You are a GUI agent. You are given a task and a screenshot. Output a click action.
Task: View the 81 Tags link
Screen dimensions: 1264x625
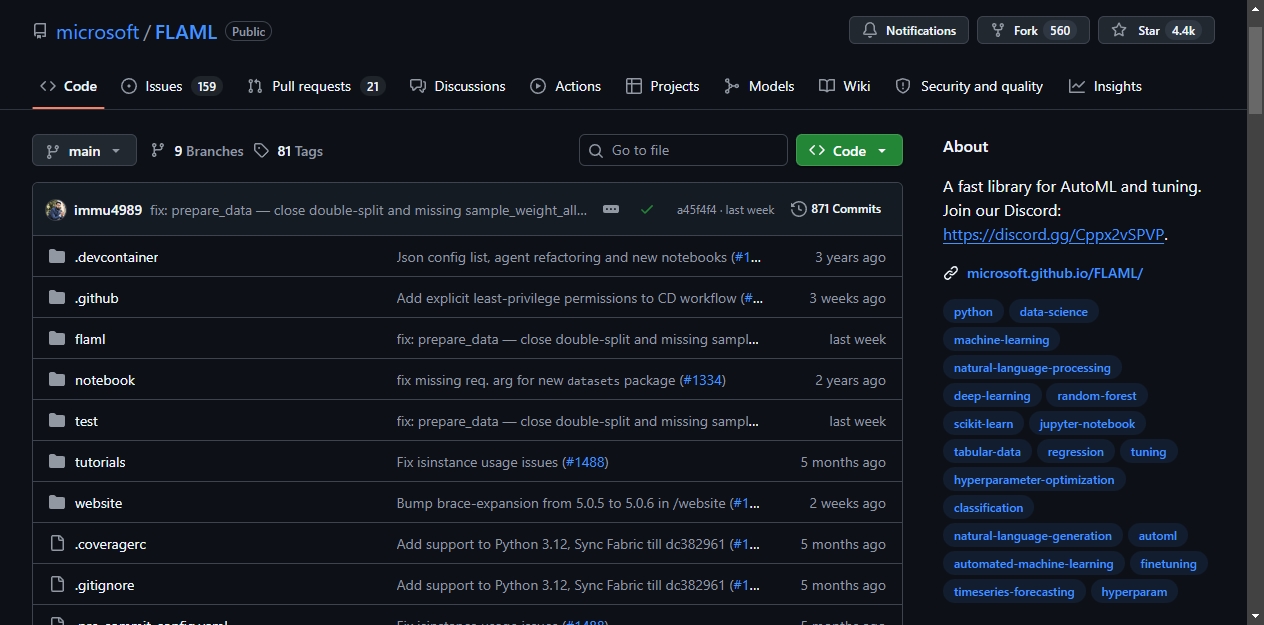[288, 151]
